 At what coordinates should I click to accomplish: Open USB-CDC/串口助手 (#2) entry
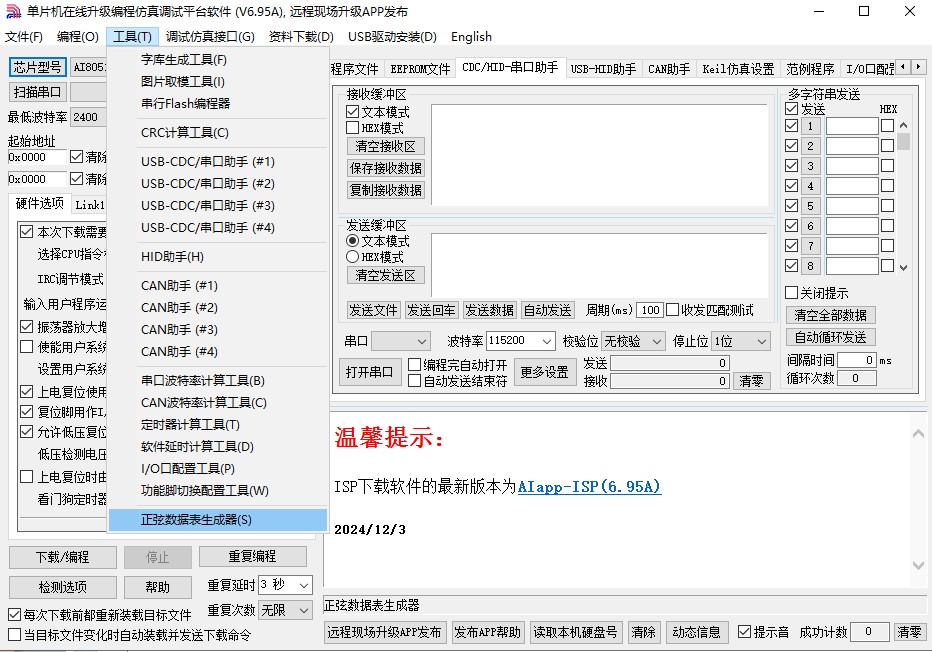[218, 184]
